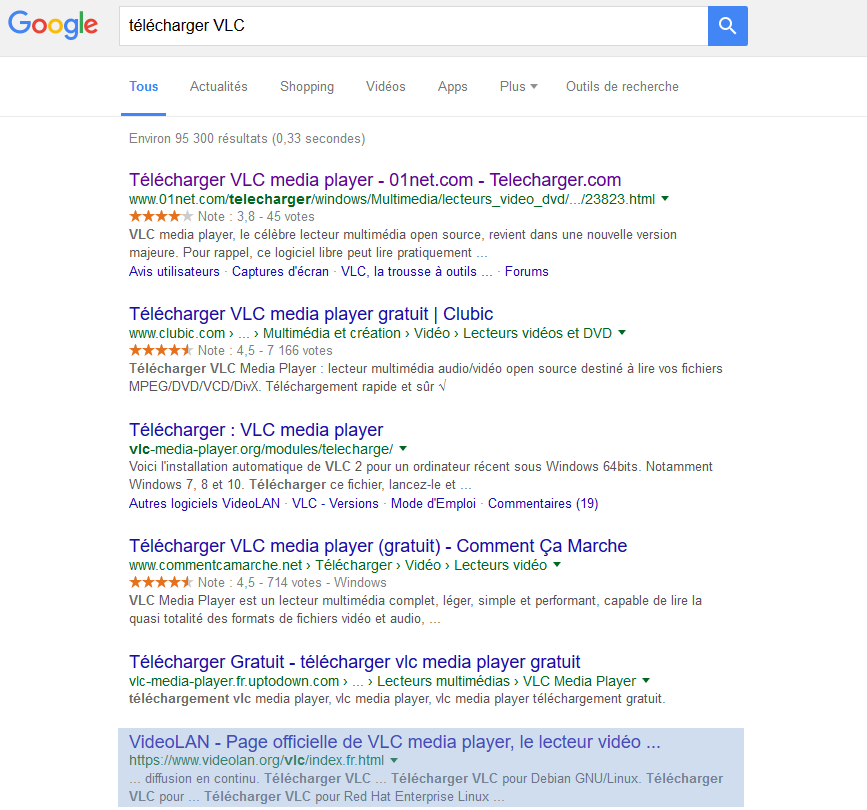The width and height of the screenshot is (867, 810).
Task: Open the Mode d'Emploi sitelink
Action: point(433,504)
